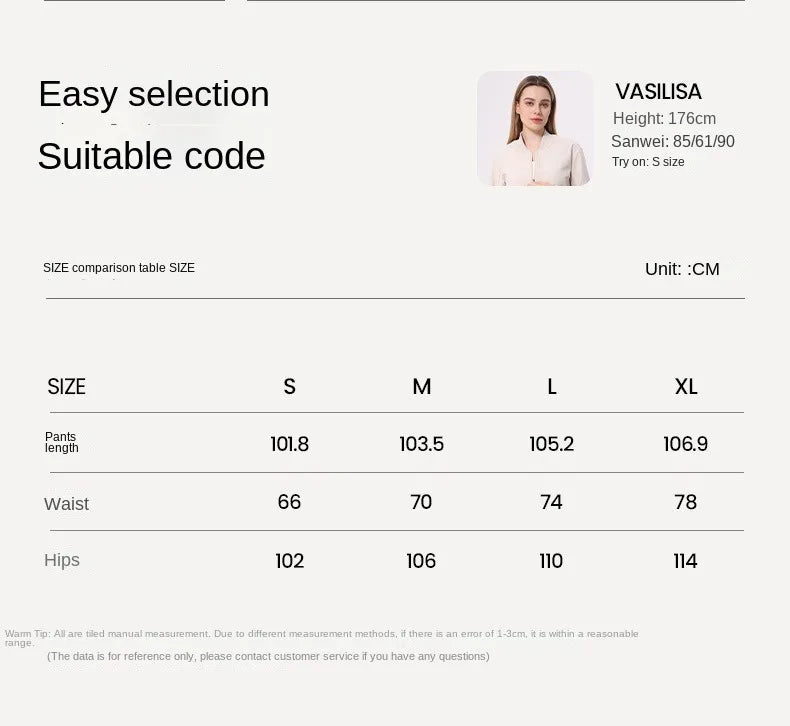
Task: Click the VASILISA model name
Action: pos(658,92)
